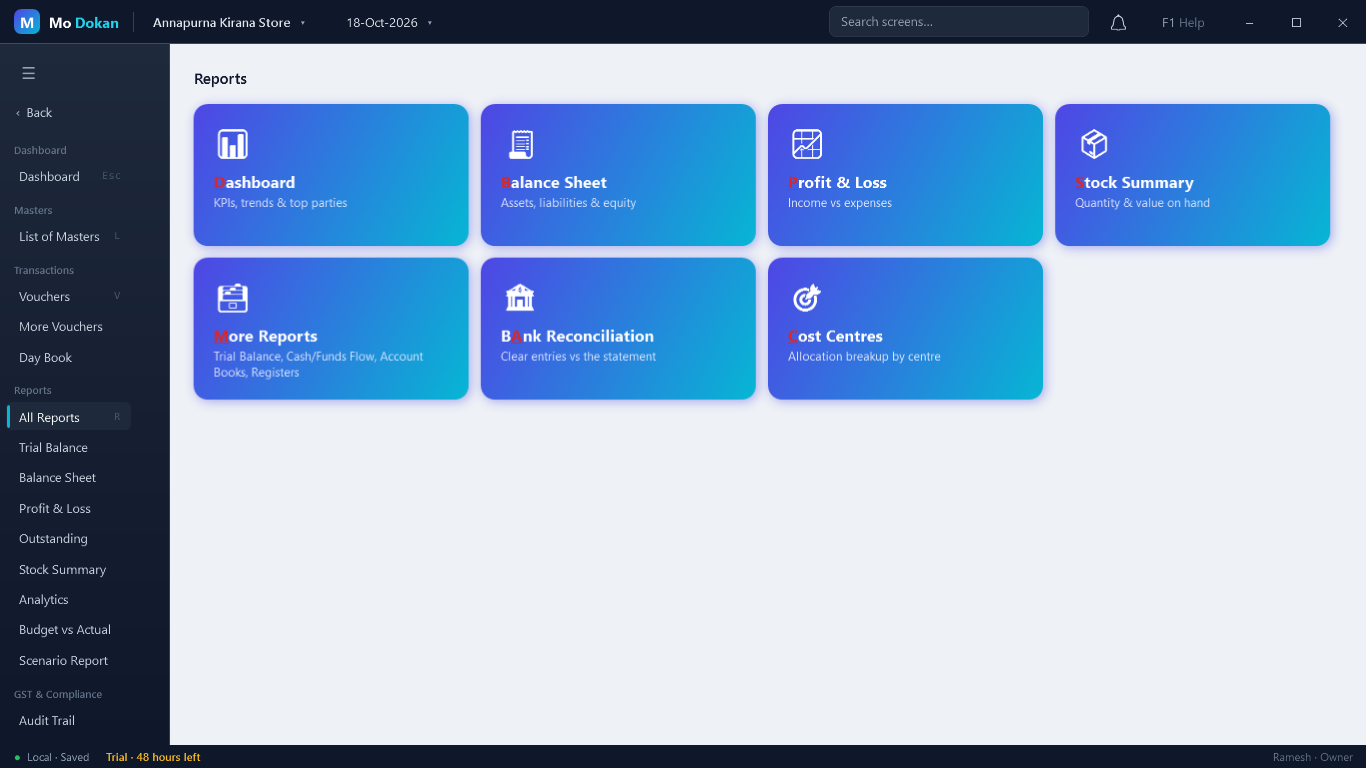The height and width of the screenshot is (768, 1366).
Task: Open List of Masters
Action: tap(68, 237)
